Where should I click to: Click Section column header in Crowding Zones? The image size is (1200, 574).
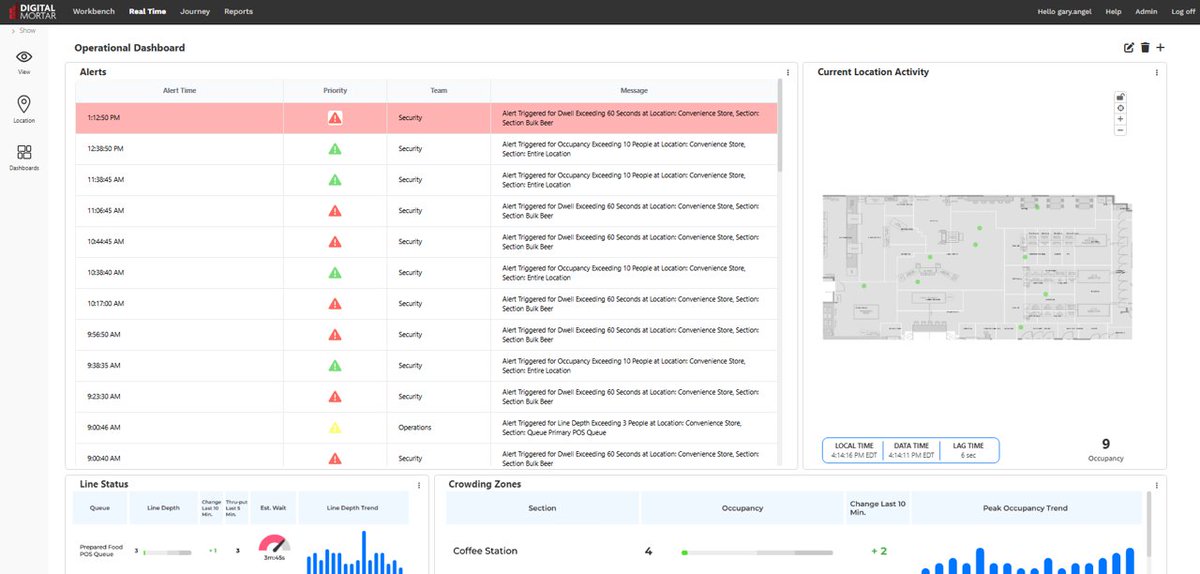point(542,508)
